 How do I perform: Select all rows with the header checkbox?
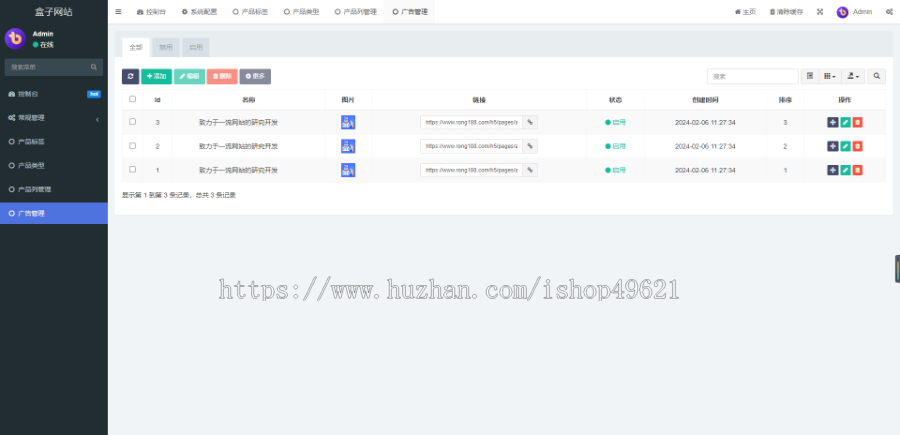tap(133, 99)
